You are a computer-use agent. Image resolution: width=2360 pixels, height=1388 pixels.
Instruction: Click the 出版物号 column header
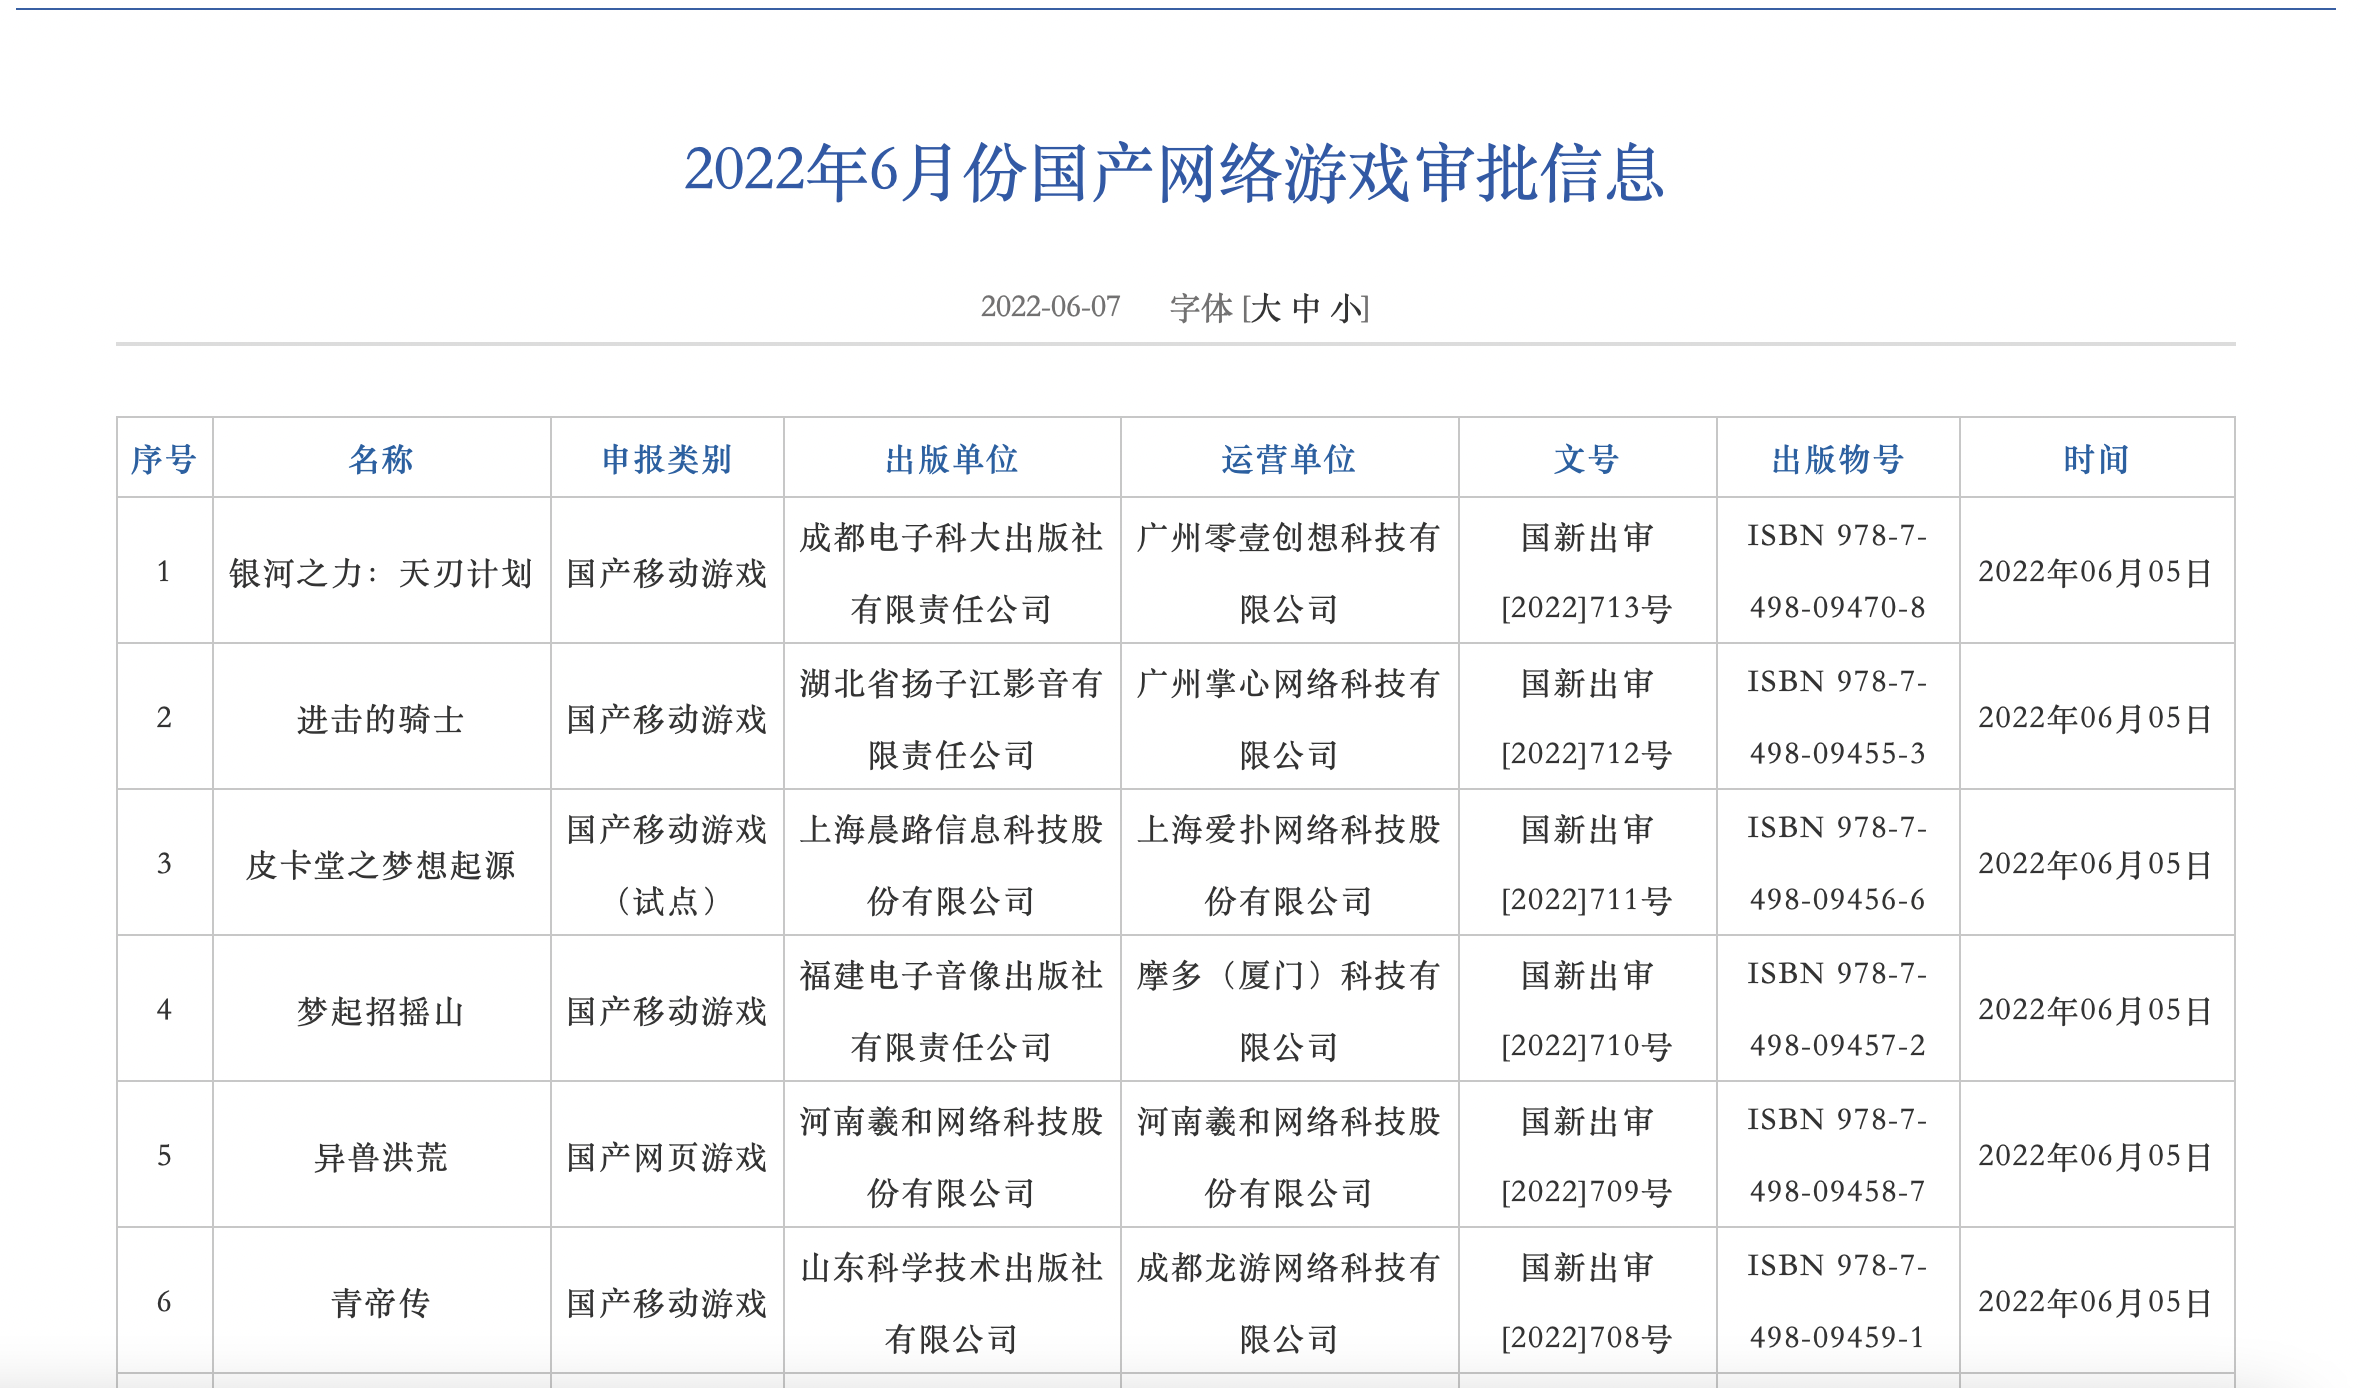tap(1838, 459)
